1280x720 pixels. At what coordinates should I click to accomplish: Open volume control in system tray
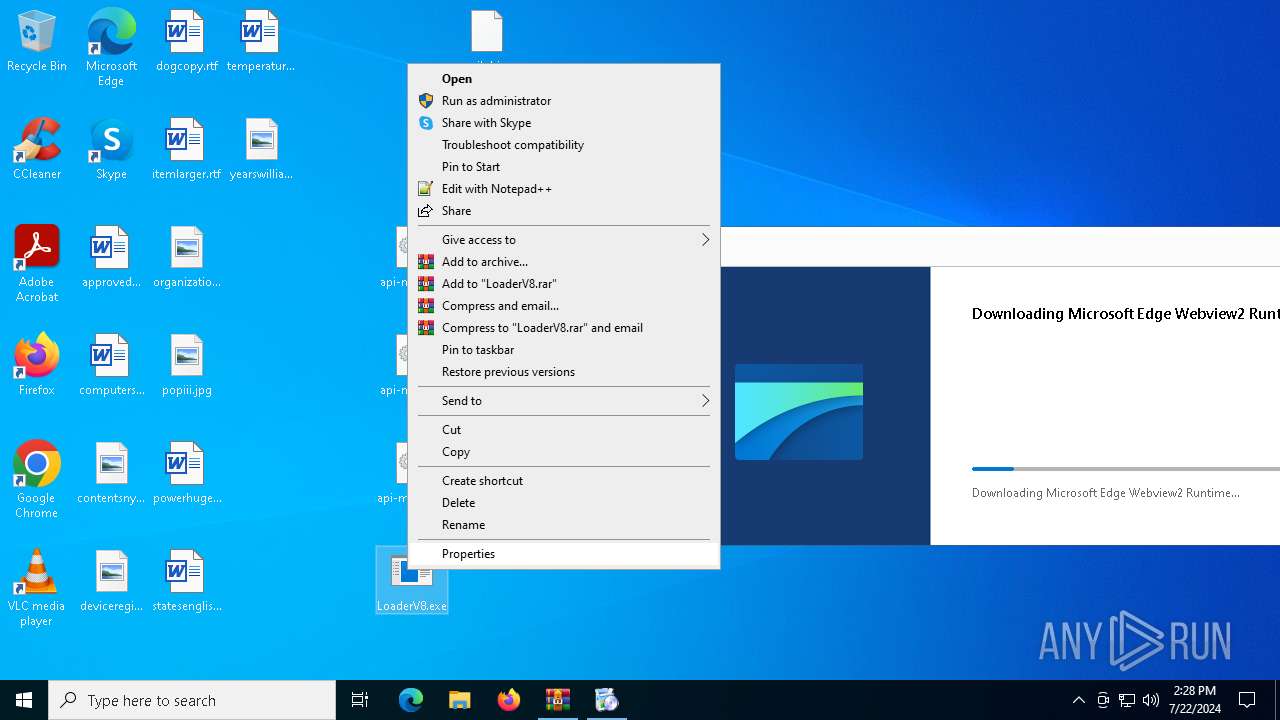[x=1151, y=700]
